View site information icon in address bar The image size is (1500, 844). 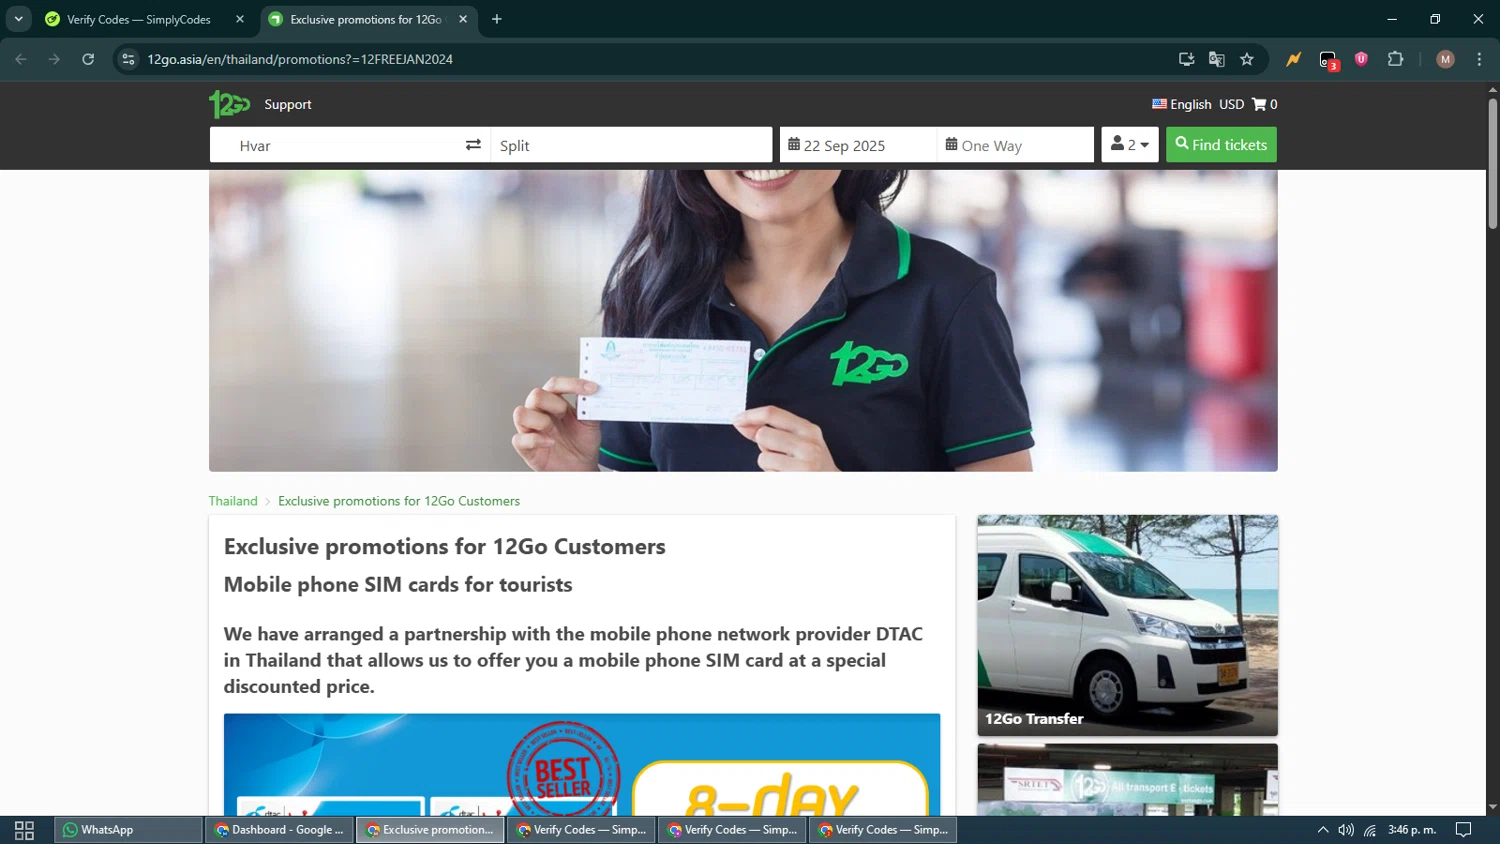coord(128,59)
